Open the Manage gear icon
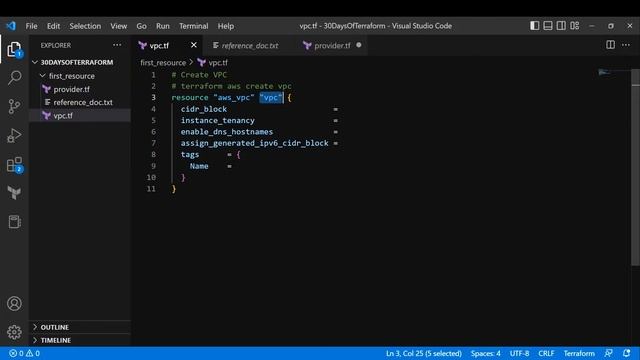The image size is (640, 360). tap(14, 332)
